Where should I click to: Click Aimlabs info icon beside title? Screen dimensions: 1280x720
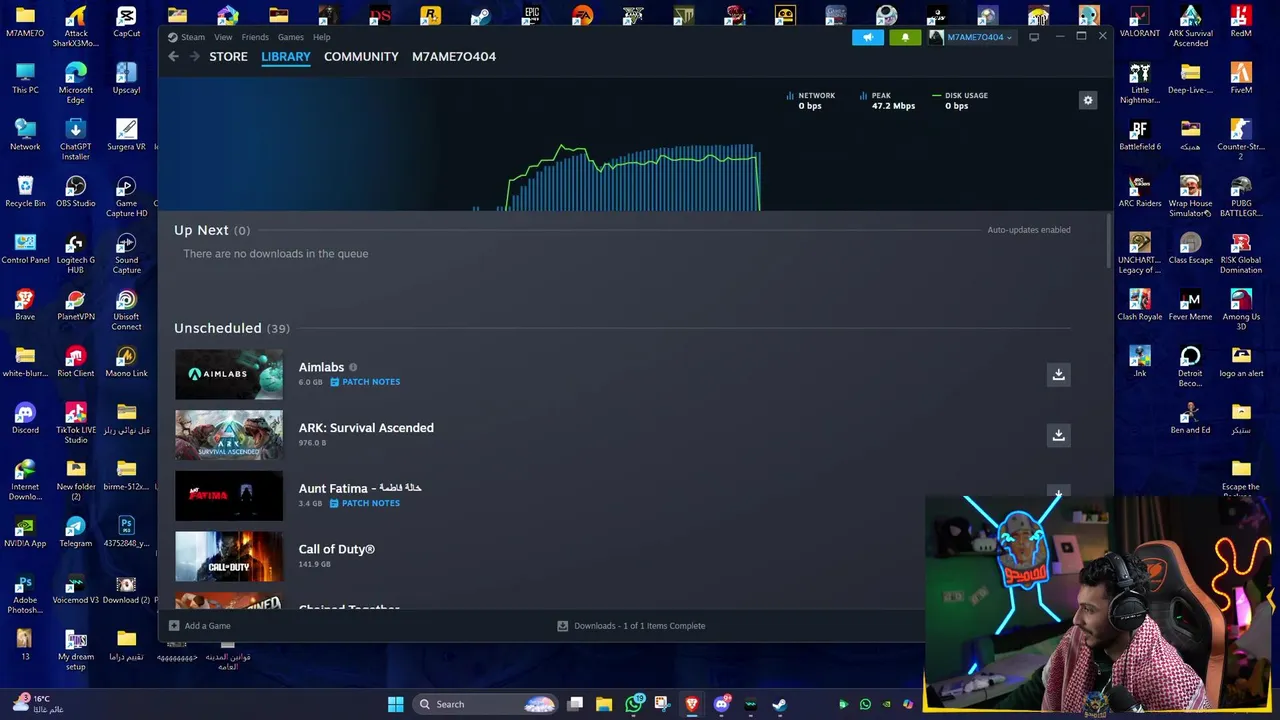pyautogui.click(x=353, y=367)
